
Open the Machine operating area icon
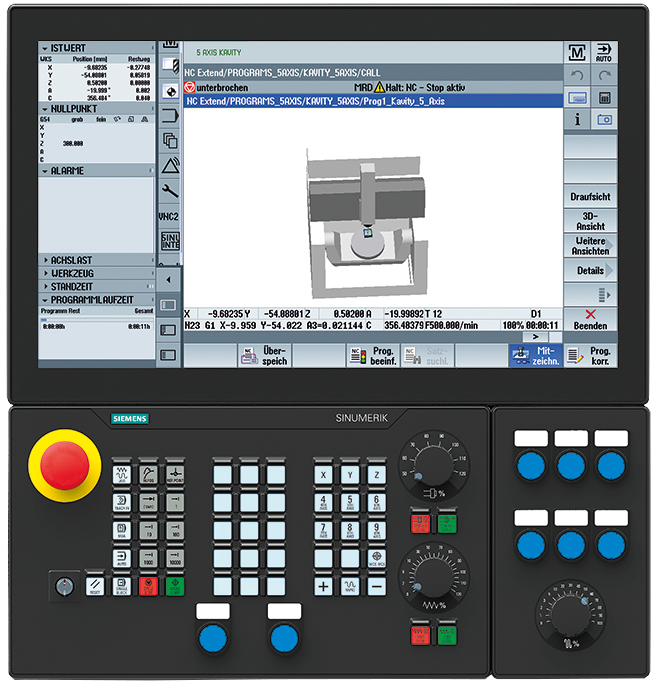pos(577,53)
